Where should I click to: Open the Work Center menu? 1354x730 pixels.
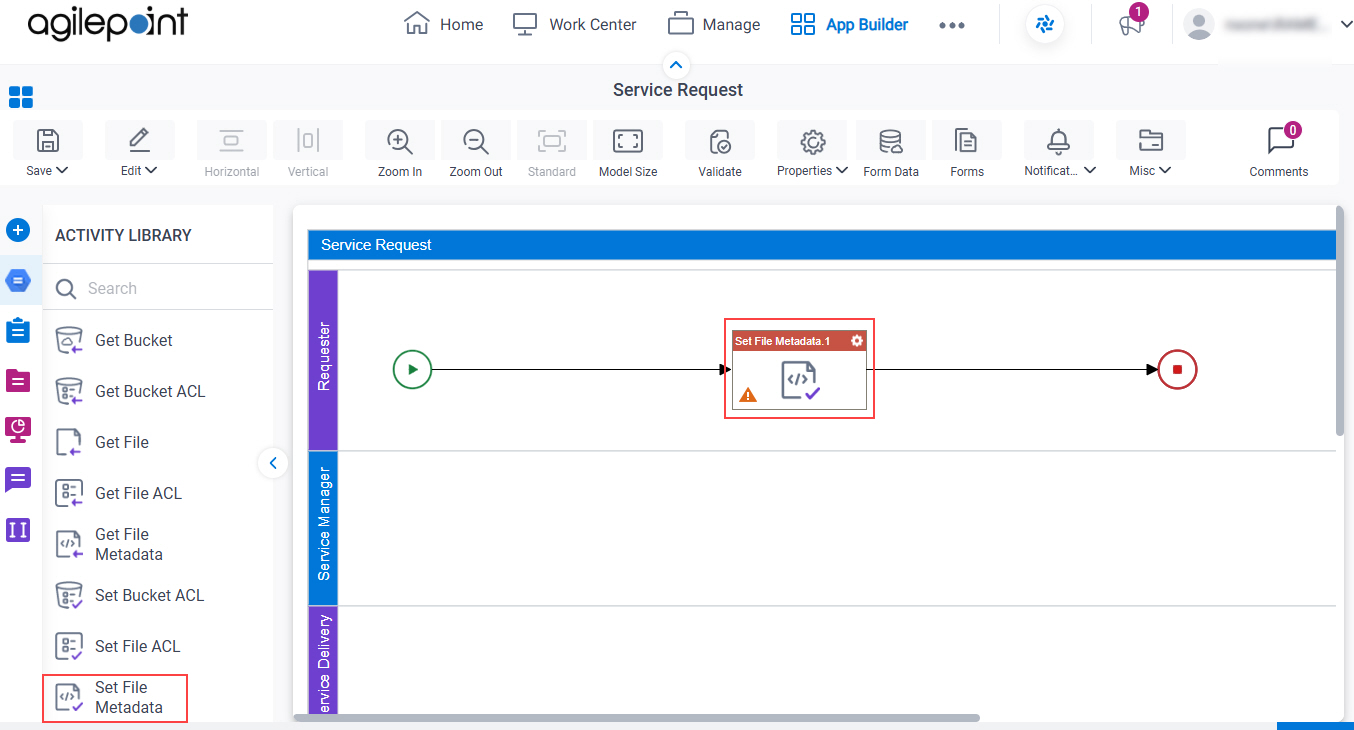pos(574,24)
